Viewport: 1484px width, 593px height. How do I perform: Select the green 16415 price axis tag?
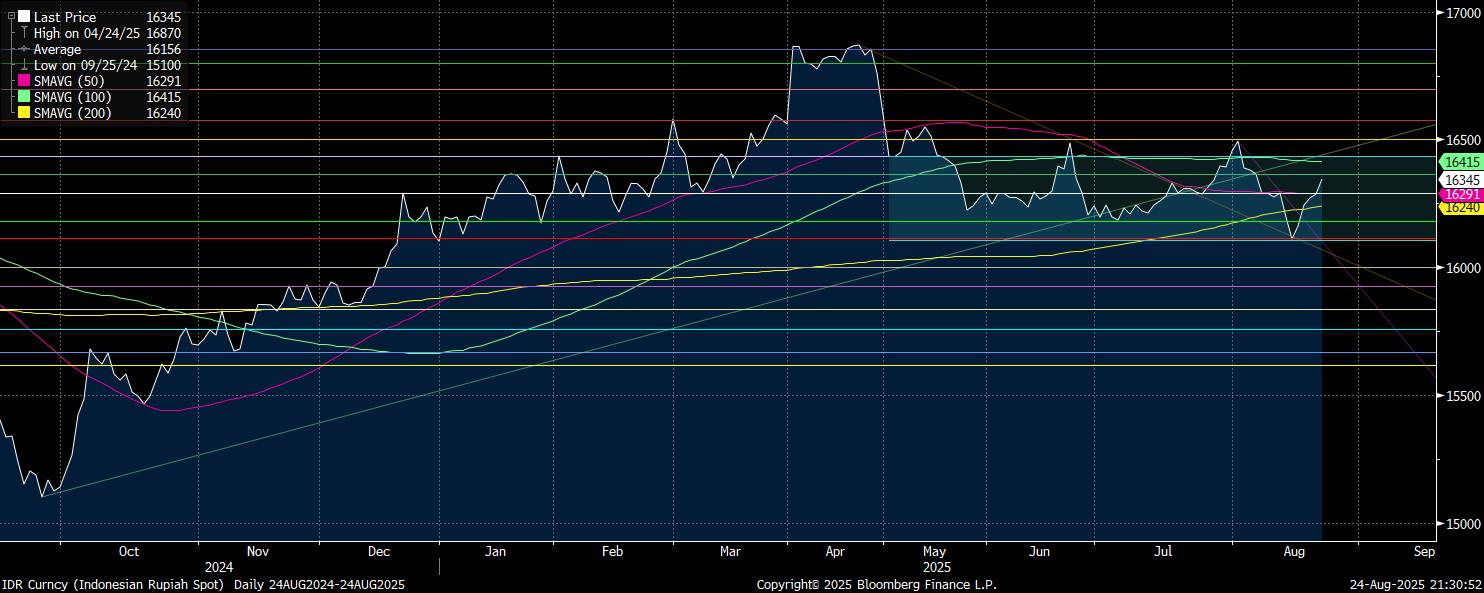coord(1462,162)
